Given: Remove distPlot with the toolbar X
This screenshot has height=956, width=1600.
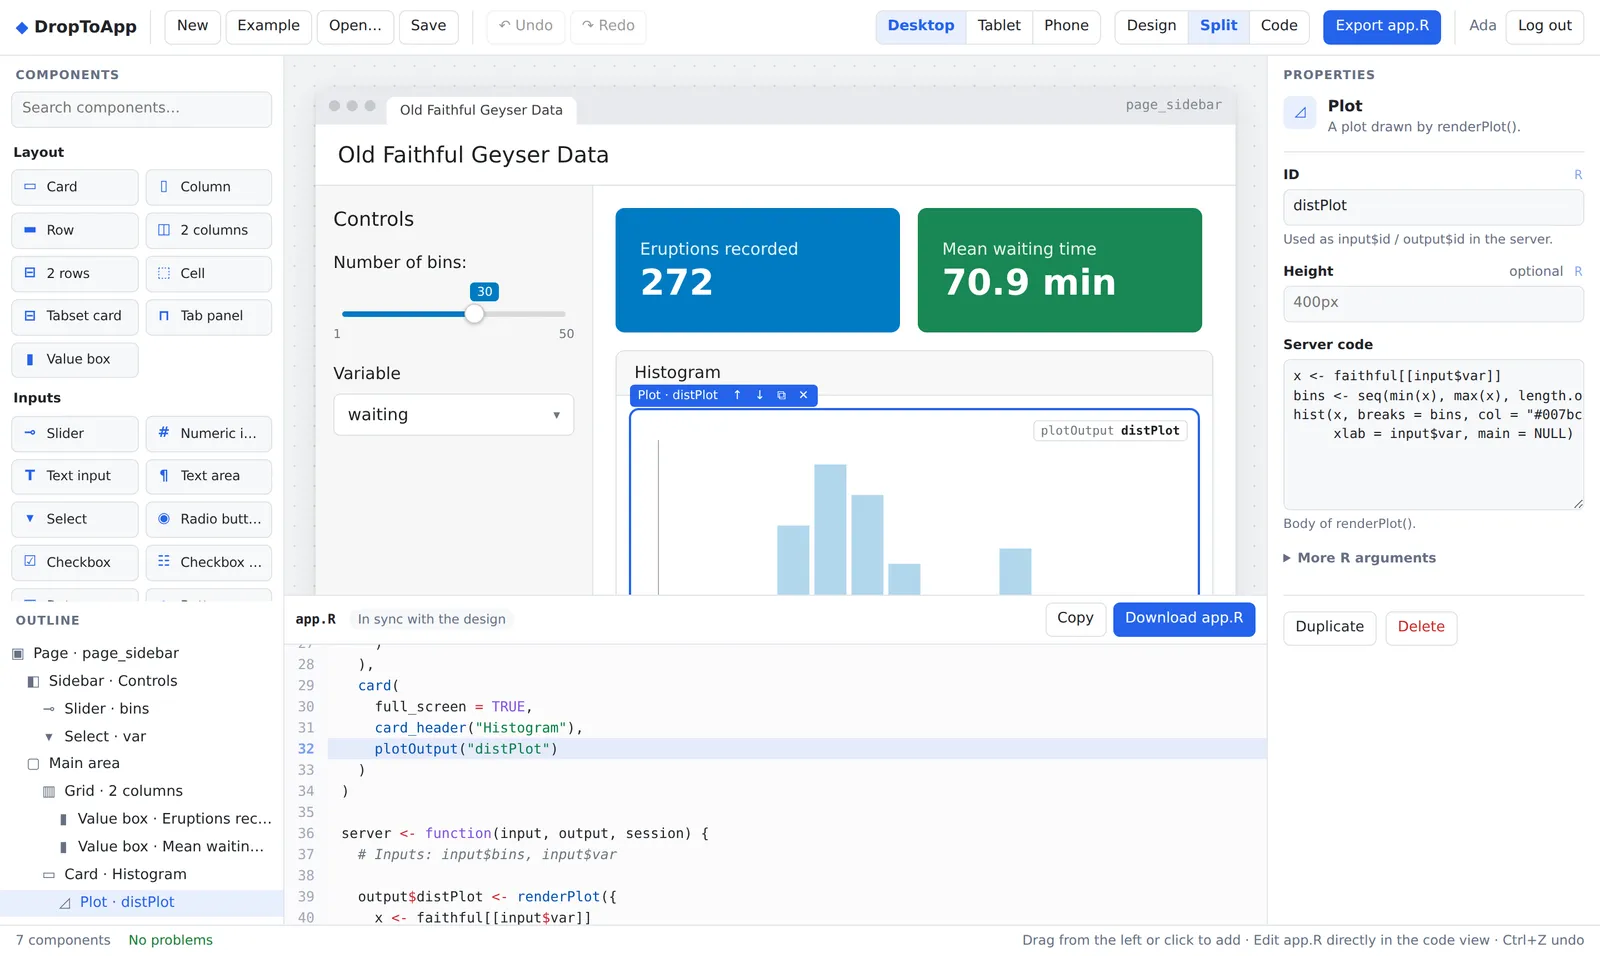Looking at the screenshot, I should pos(803,395).
